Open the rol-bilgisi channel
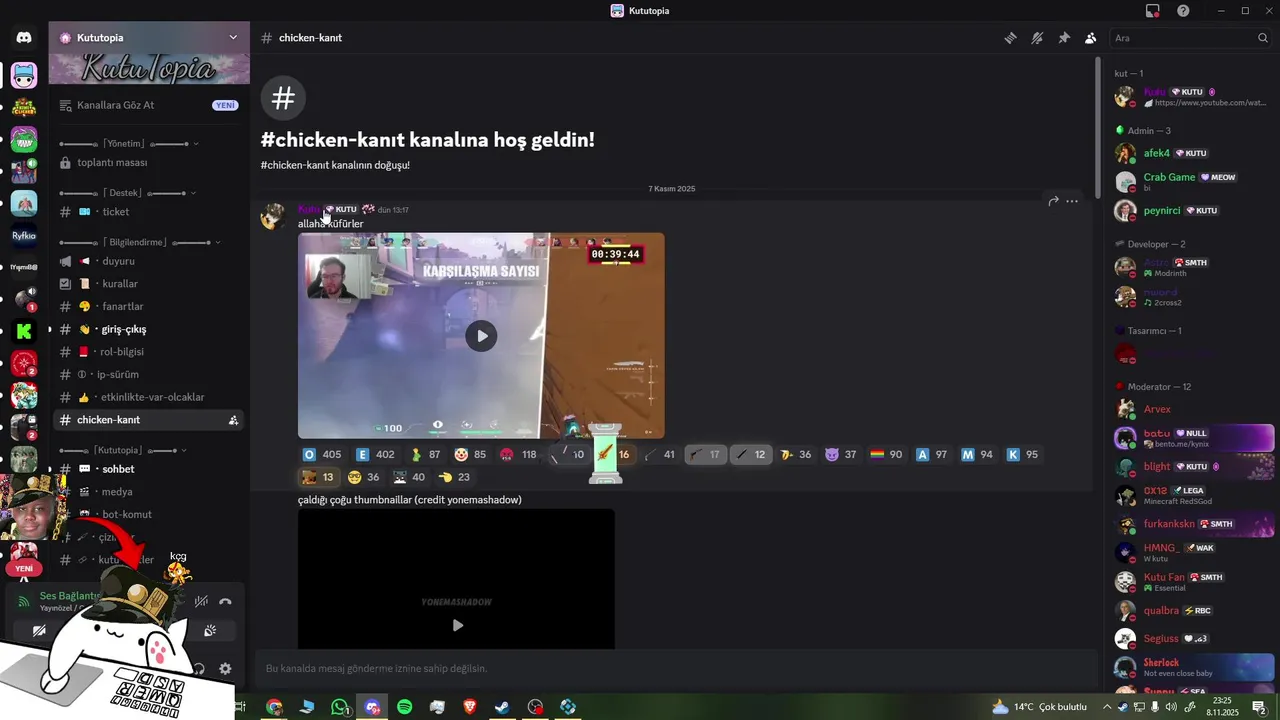Screen dimensions: 1280x720 pos(148,352)
